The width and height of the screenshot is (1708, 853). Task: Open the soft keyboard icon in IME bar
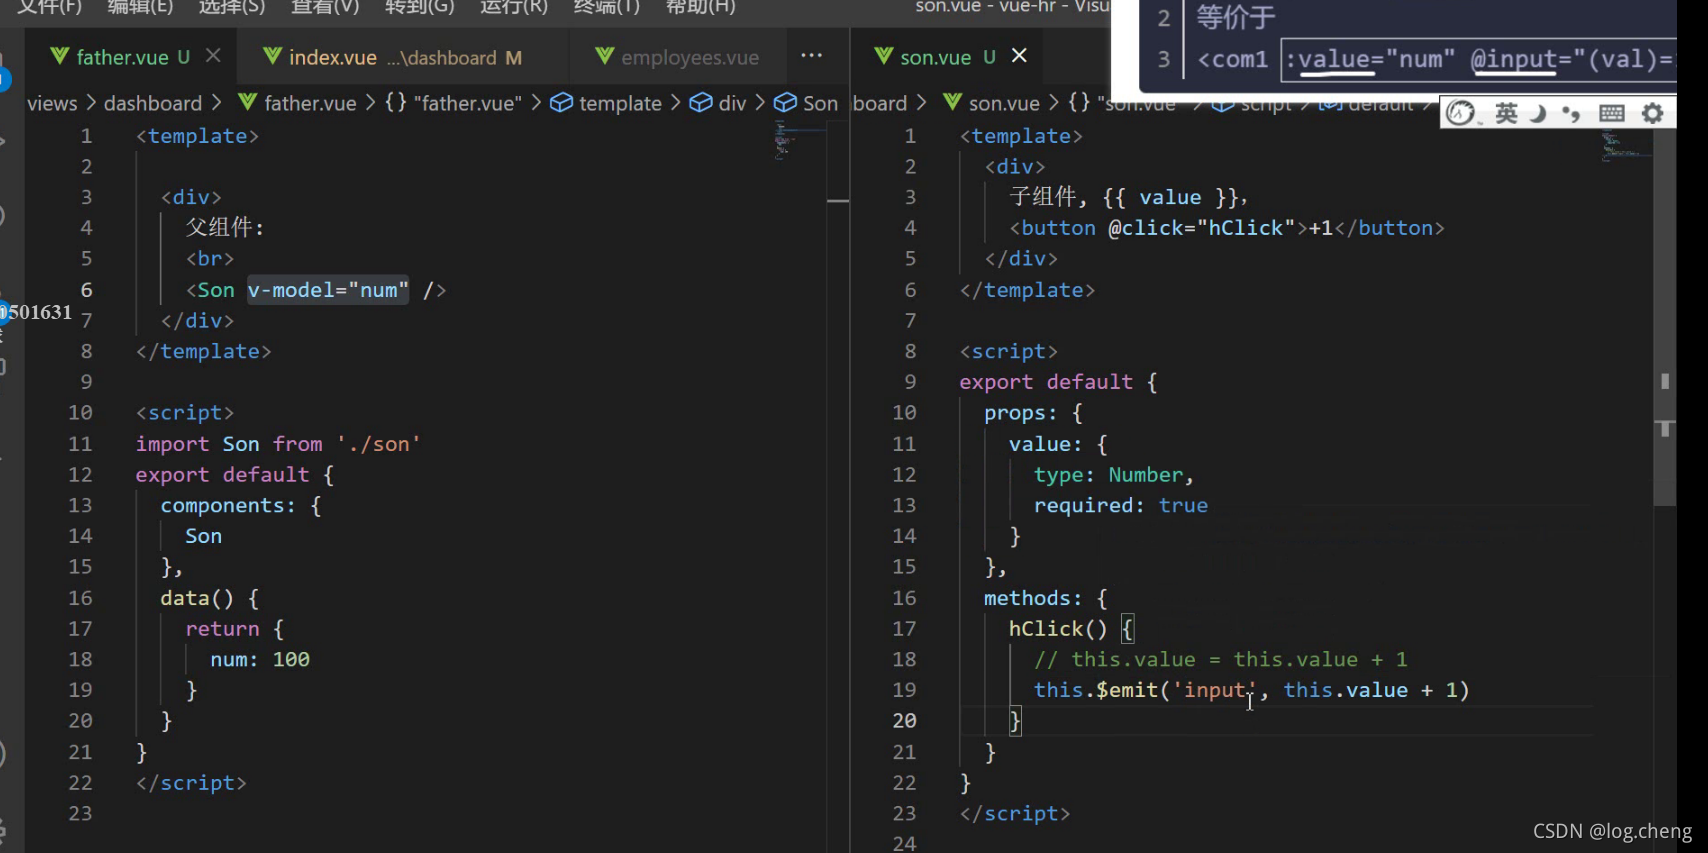tap(1612, 113)
